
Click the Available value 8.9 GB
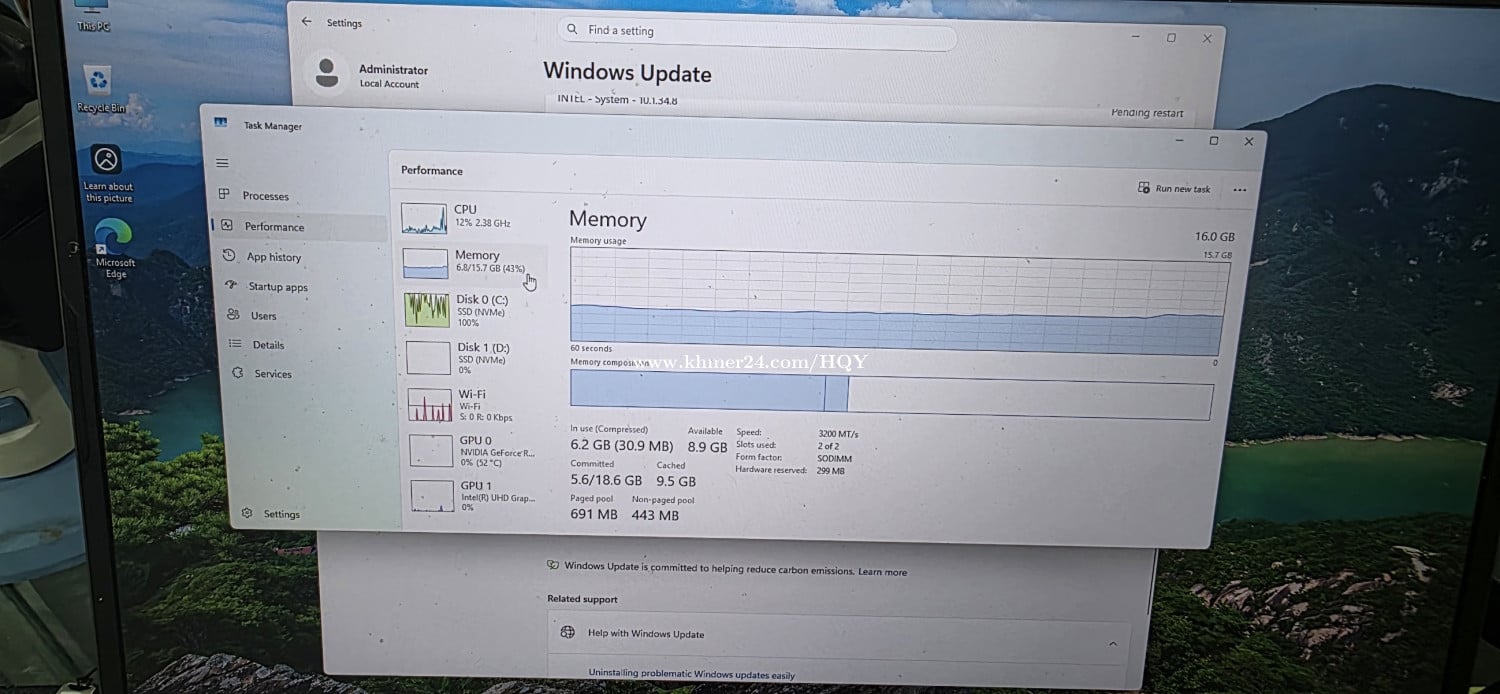point(707,447)
